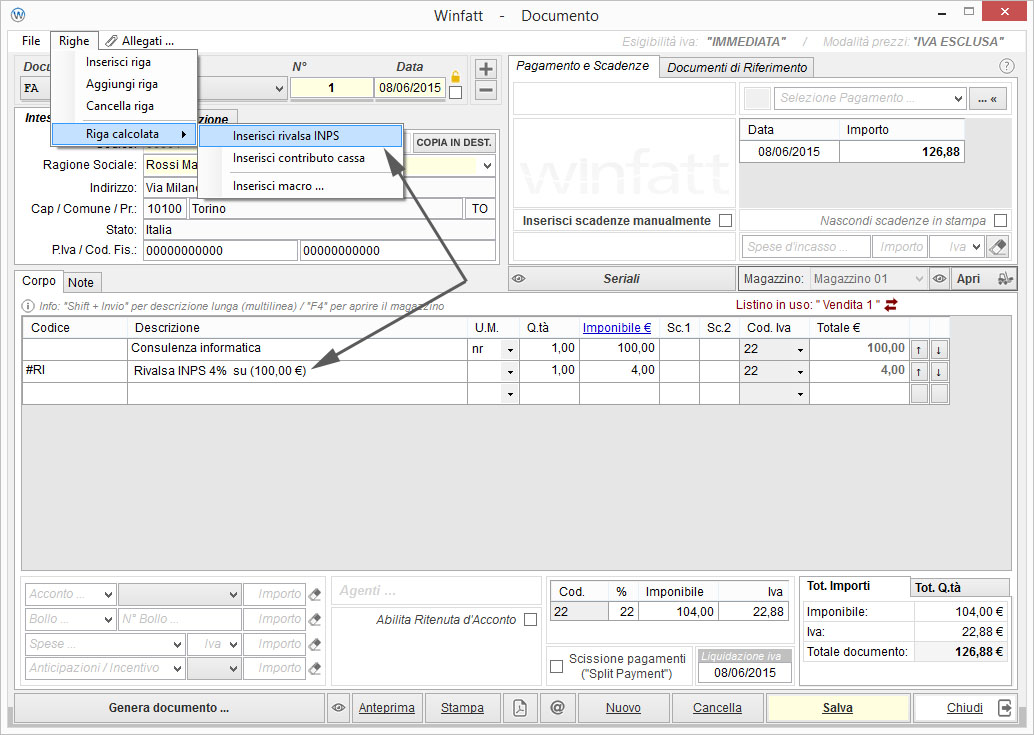Click the @ email icon
The height and width of the screenshot is (735, 1034).
click(557, 708)
